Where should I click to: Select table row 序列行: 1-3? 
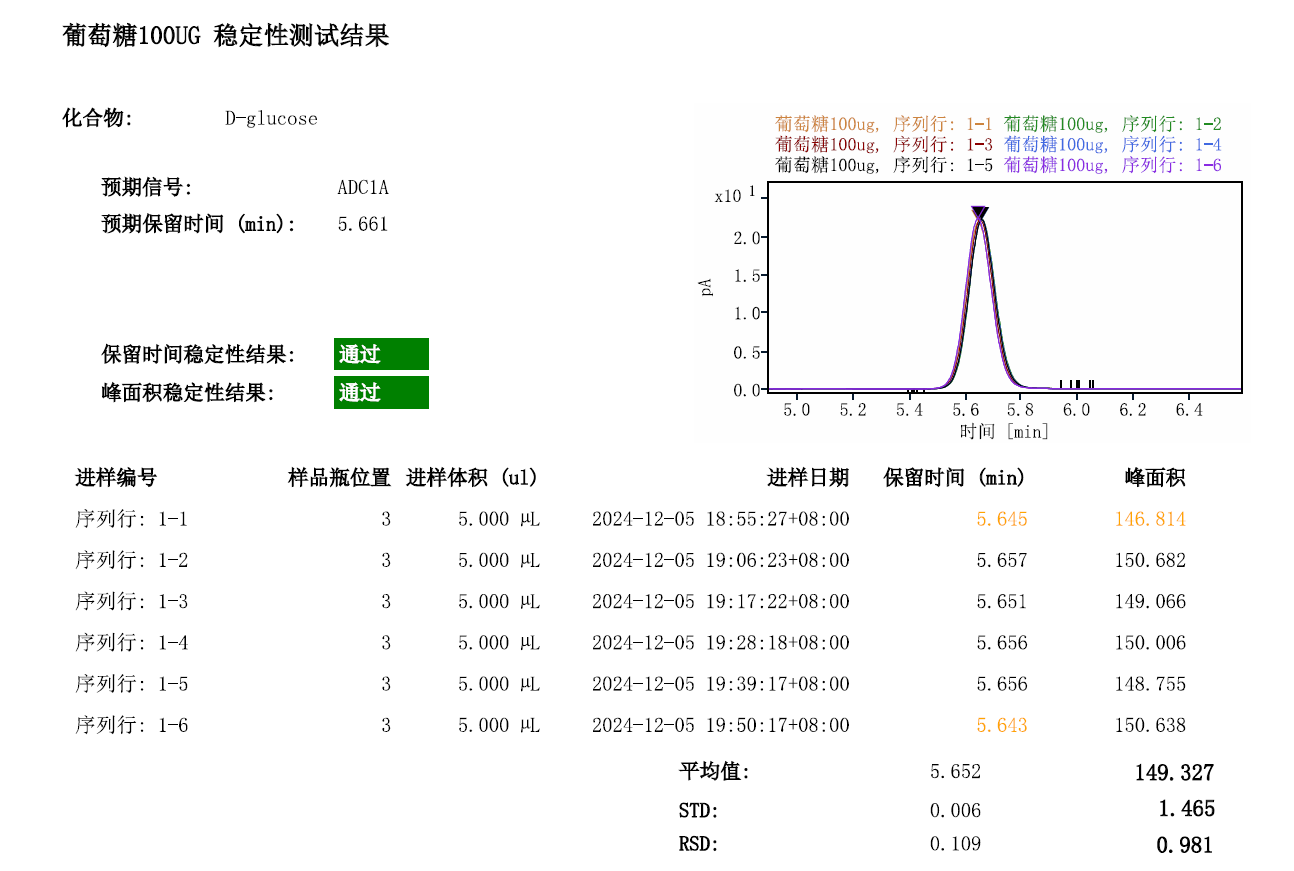[631, 601]
